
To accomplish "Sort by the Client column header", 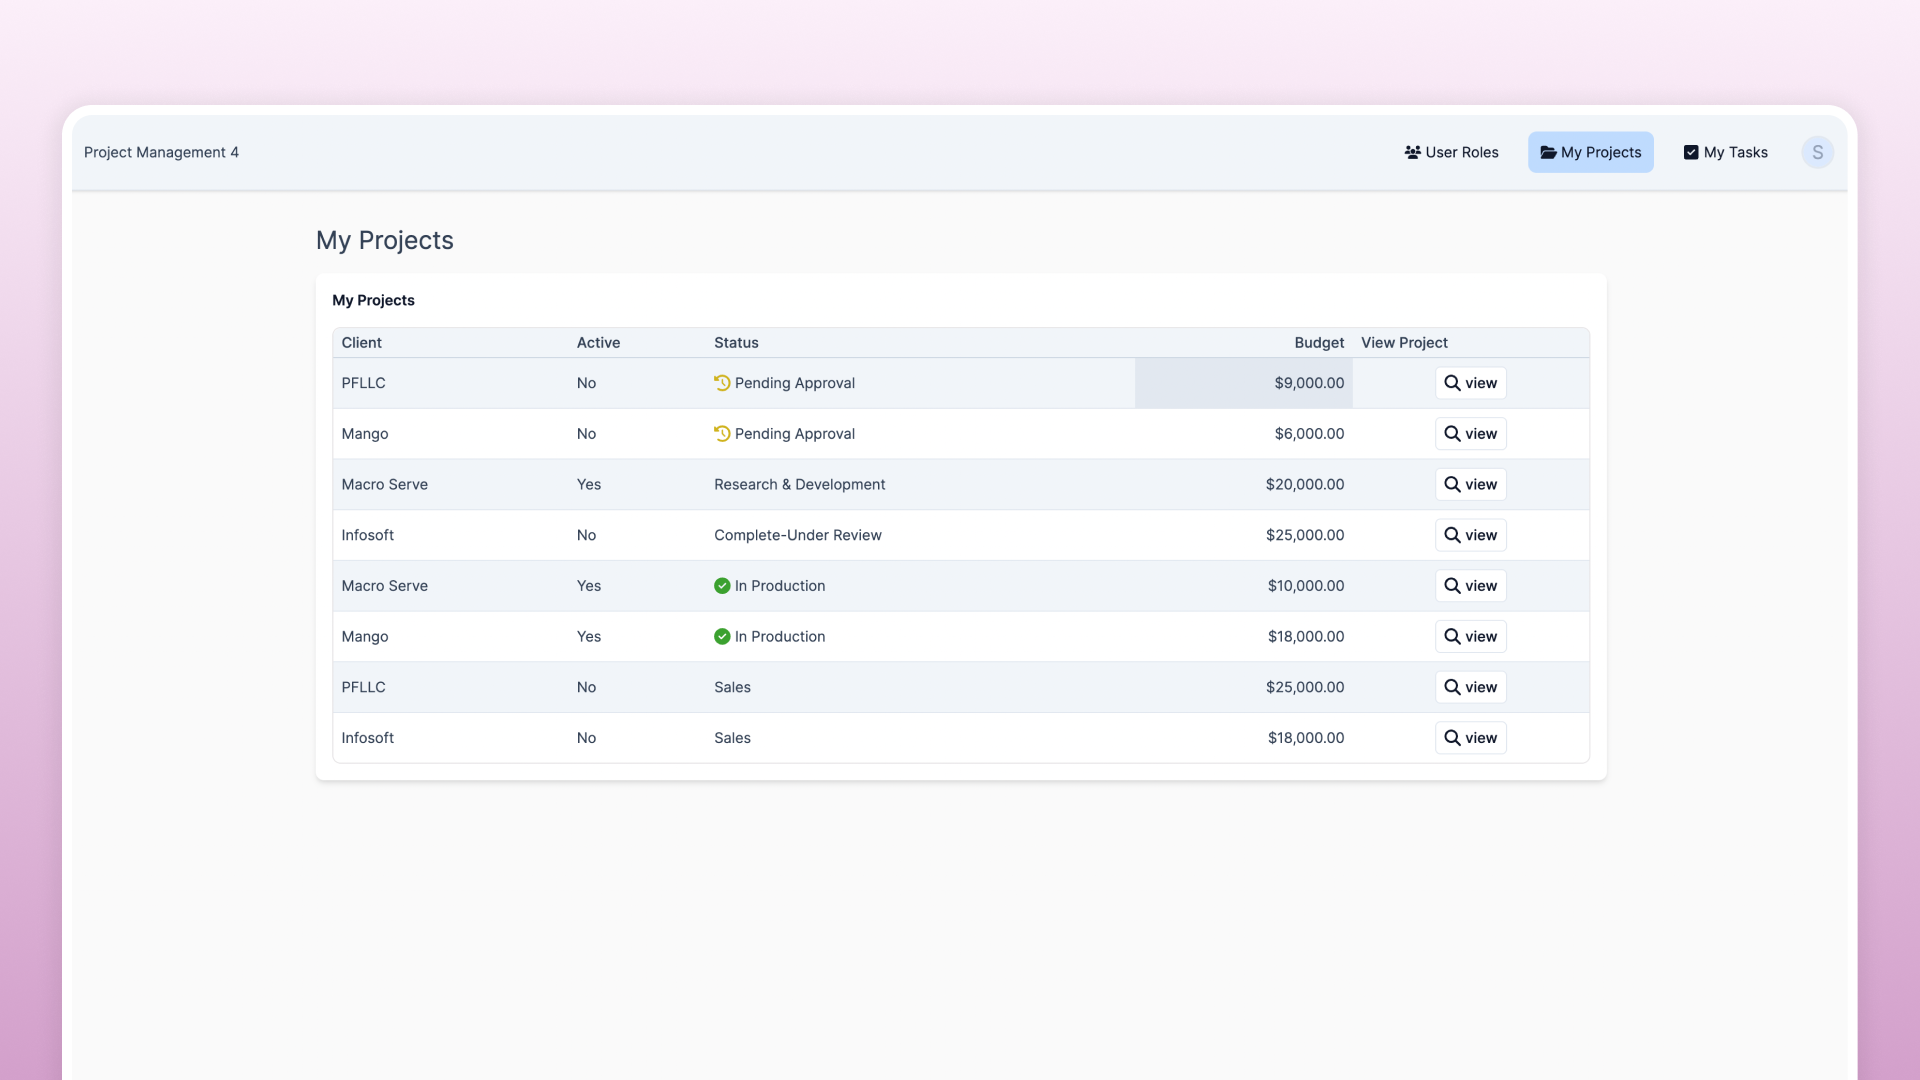I will 361,343.
